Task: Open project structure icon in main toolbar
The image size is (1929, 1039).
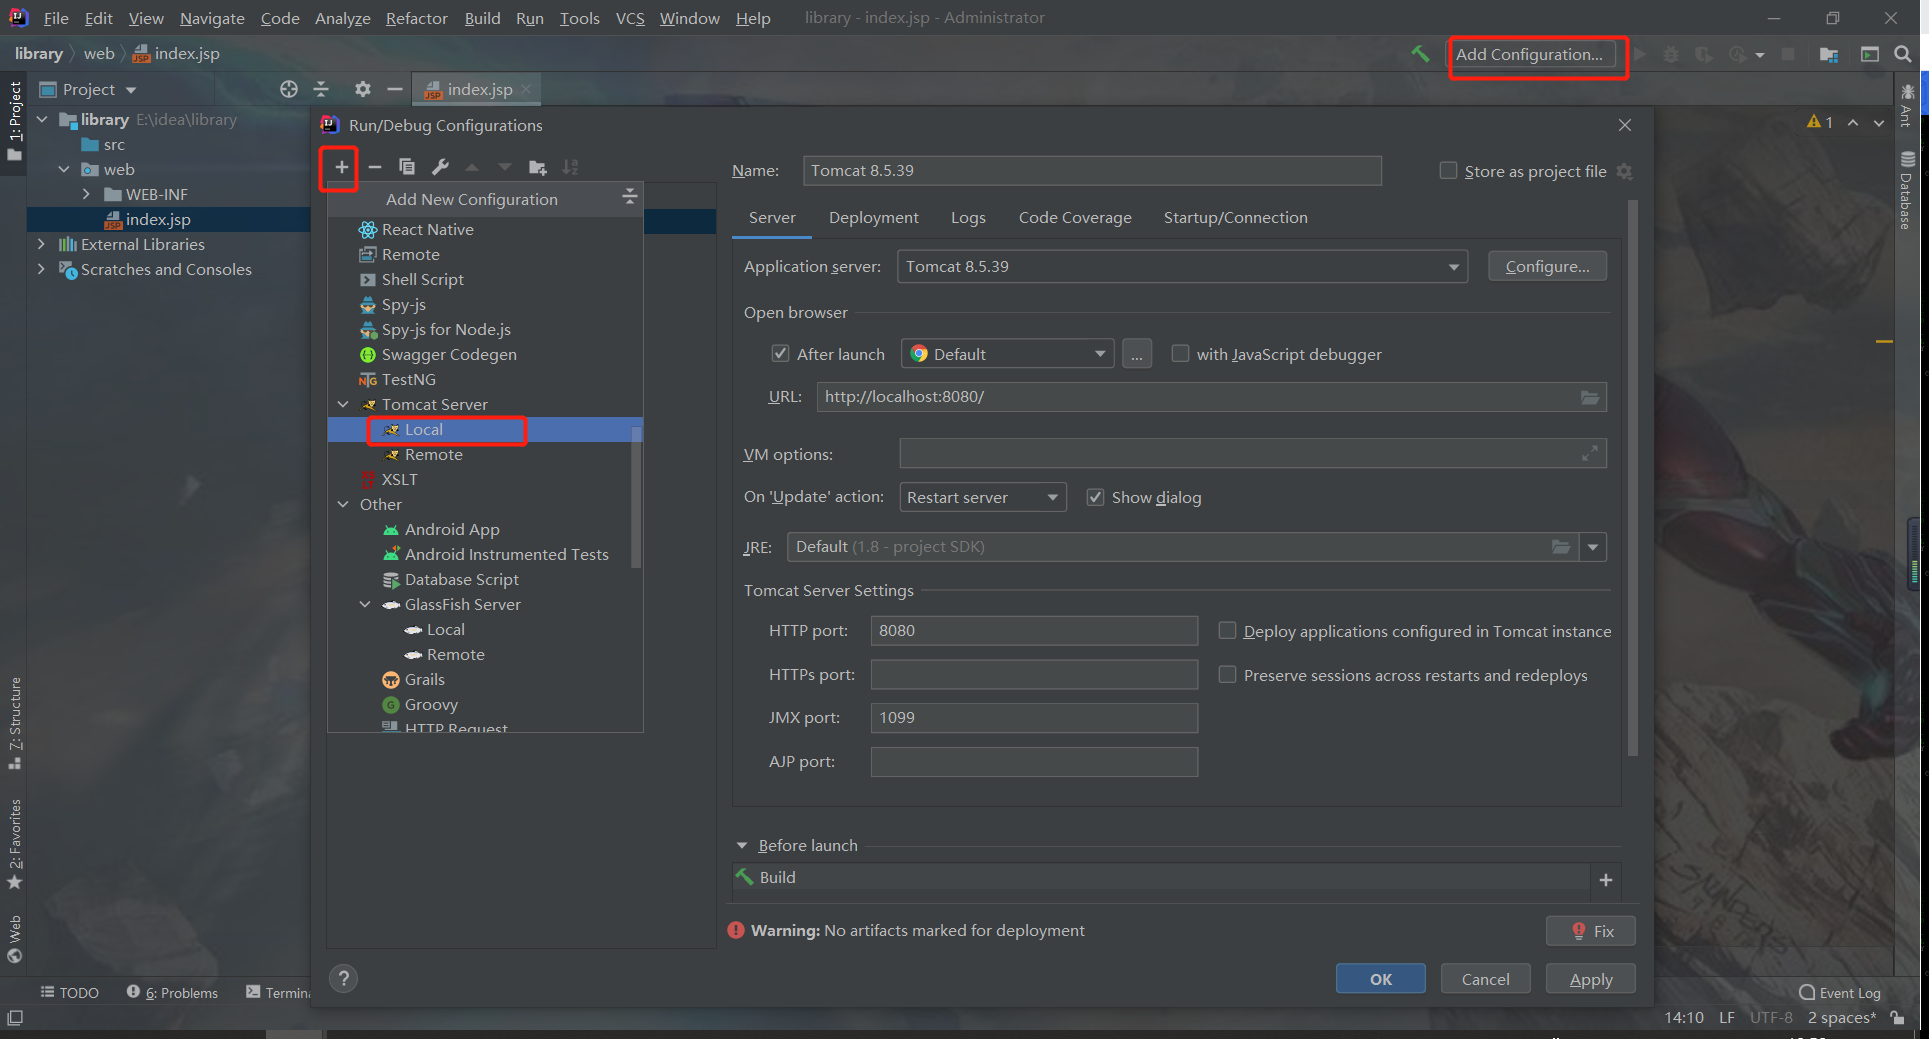Action: 1829,54
